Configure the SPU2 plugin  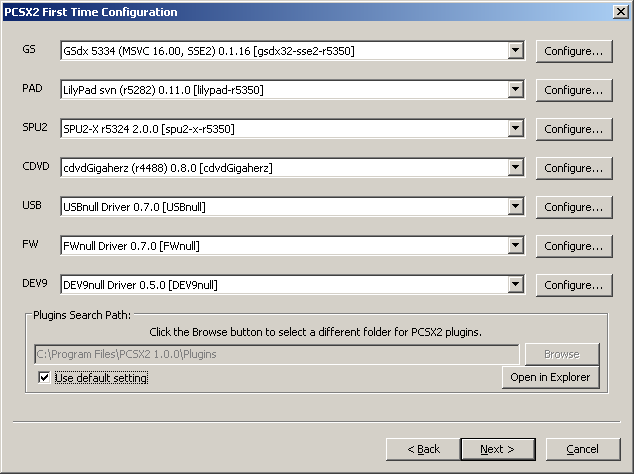[574, 129]
